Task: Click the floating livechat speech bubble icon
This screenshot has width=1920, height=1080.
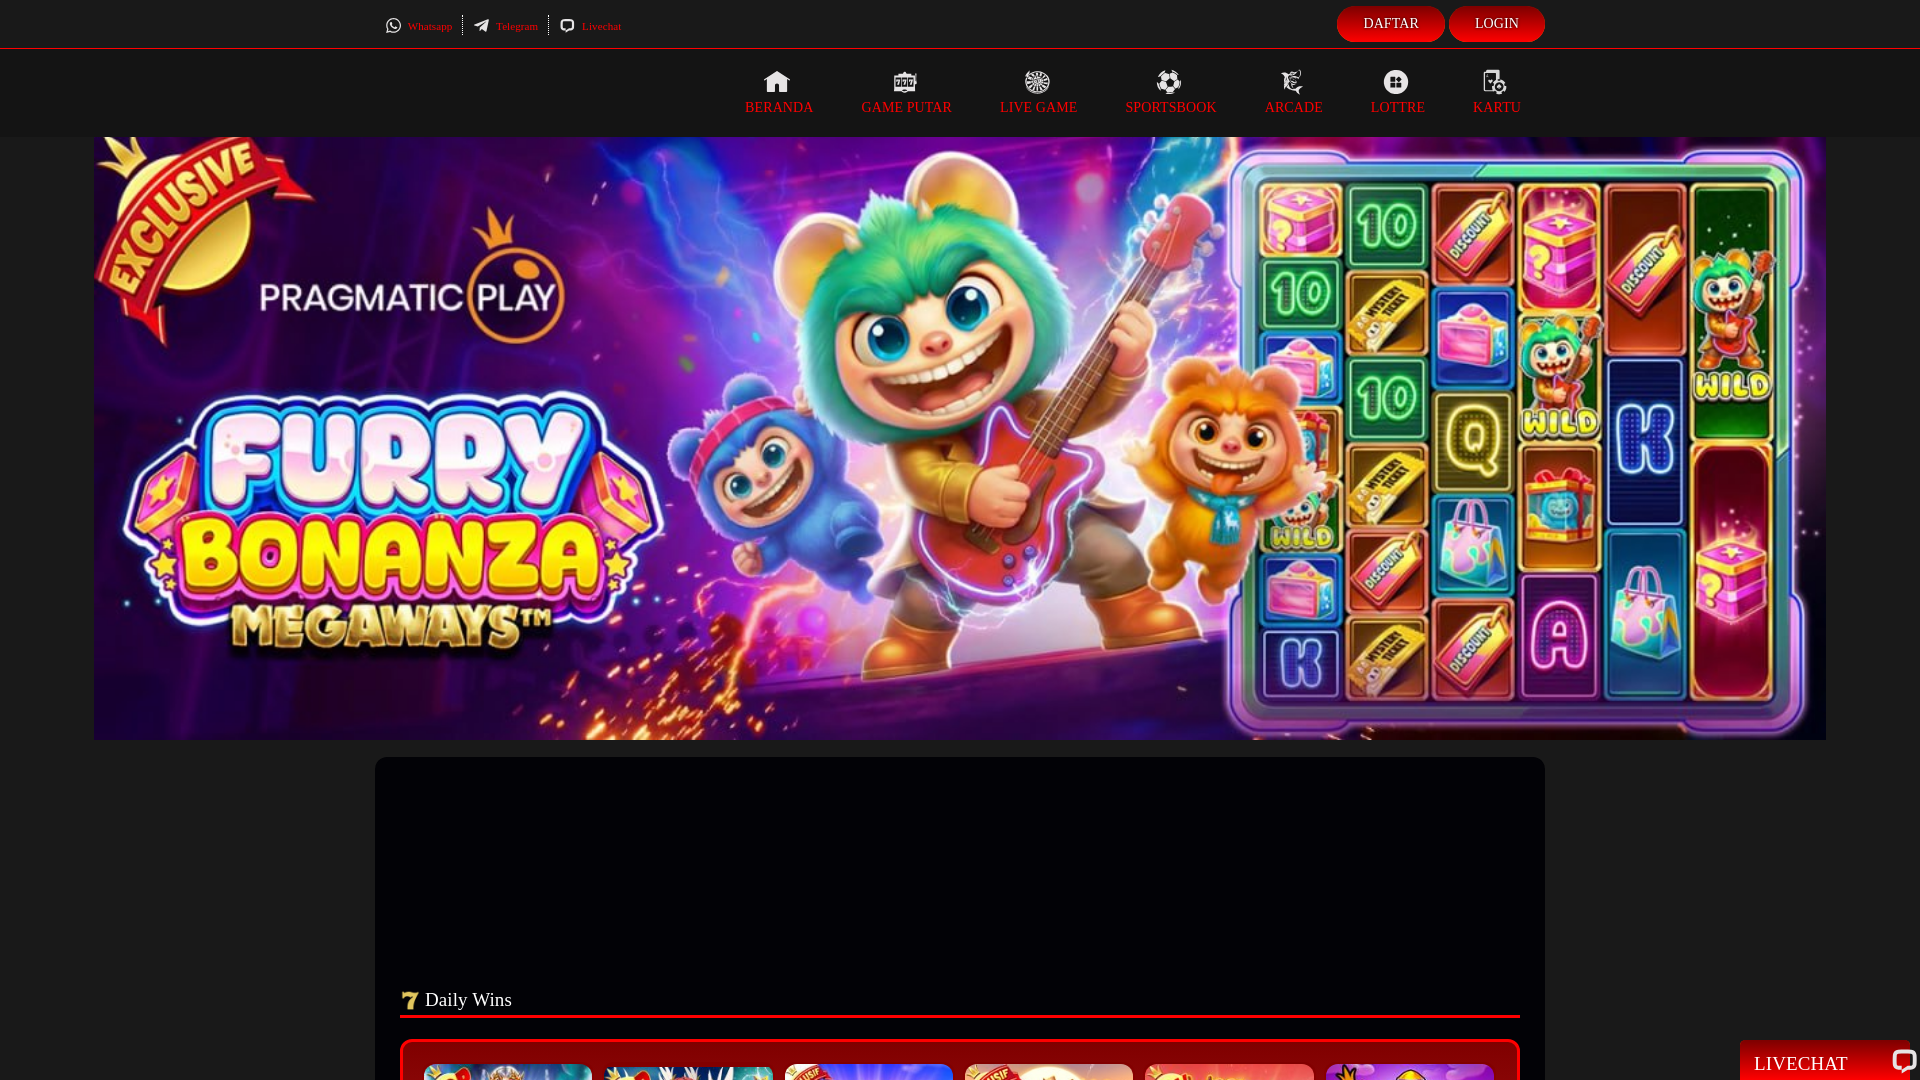Action: click(1903, 1061)
